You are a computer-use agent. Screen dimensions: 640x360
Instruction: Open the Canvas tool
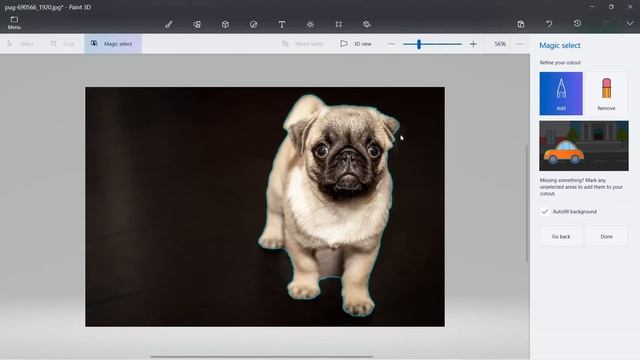point(338,24)
